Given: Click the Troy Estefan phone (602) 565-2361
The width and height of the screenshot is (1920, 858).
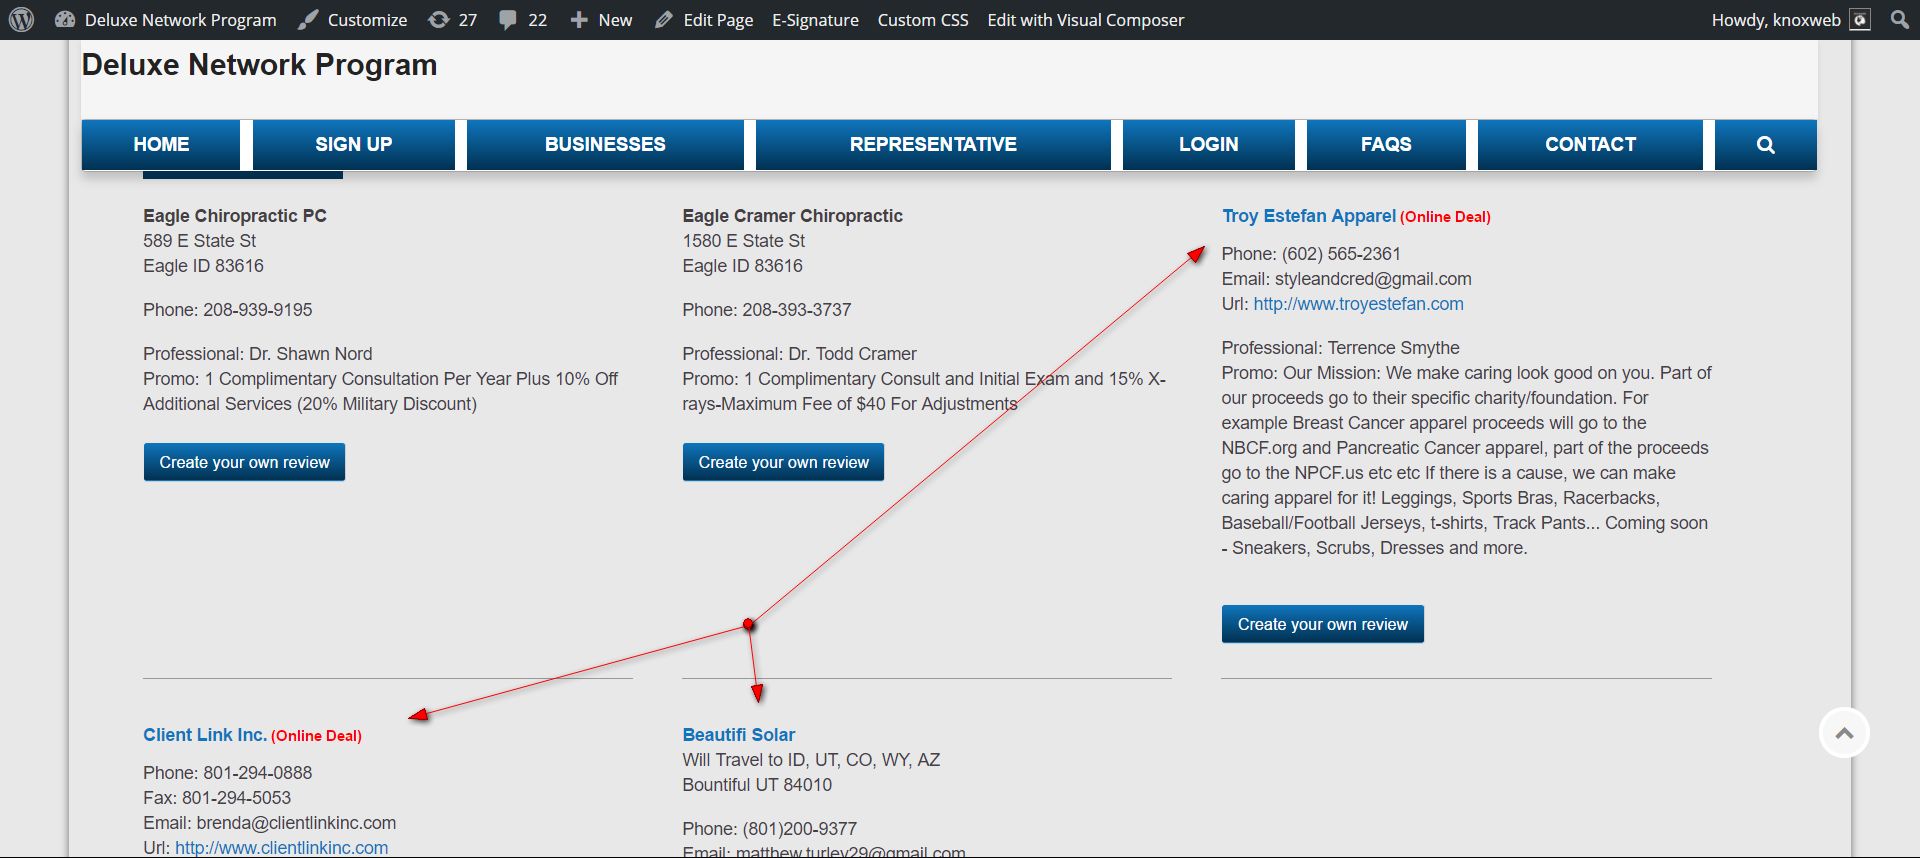Looking at the screenshot, I should click(1341, 254).
